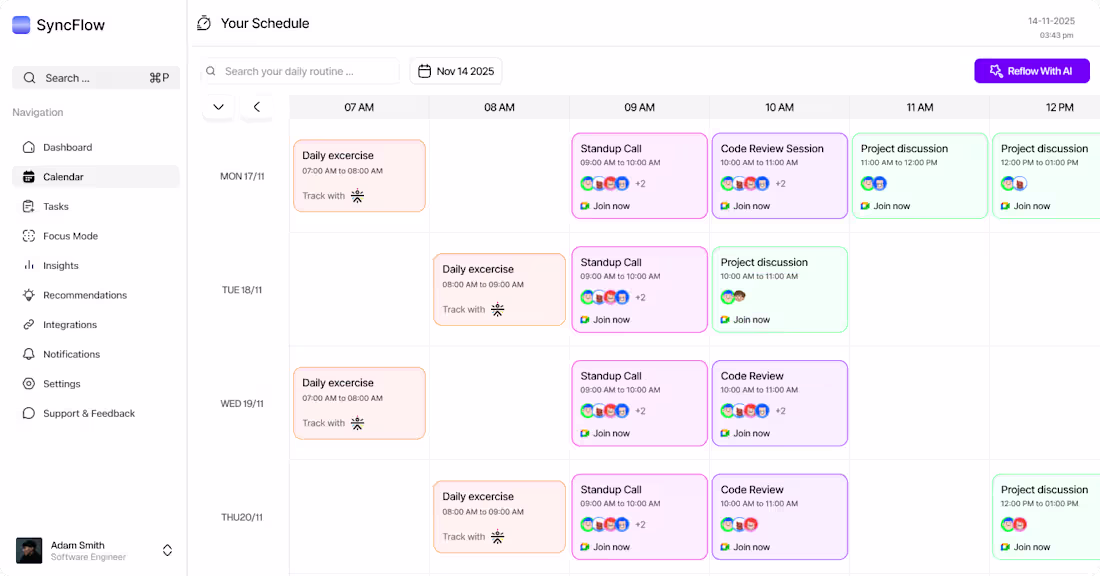
Task: Click the Integrations link icon
Action: click(x=29, y=325)
